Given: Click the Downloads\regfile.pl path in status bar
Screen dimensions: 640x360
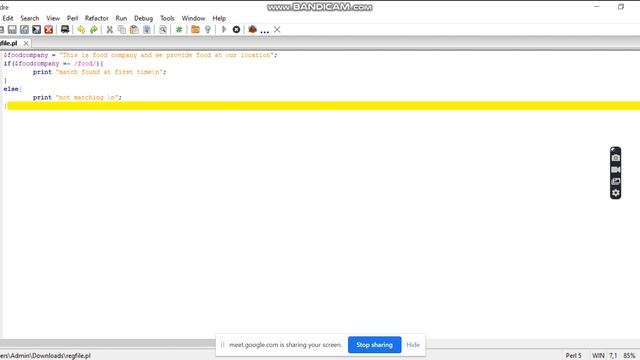Looking at the screenshot, I should point(45,356).
